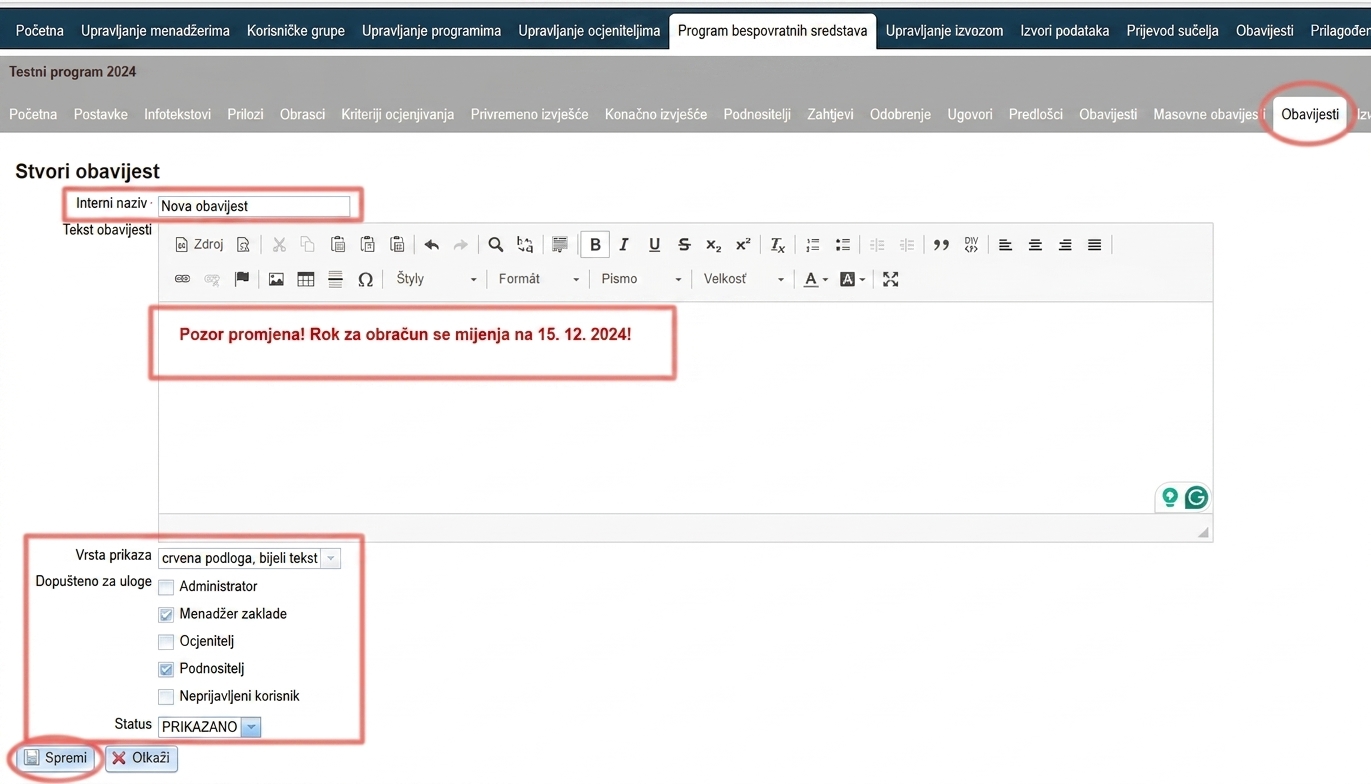This screenshot has width=1371, height=784.
Task: Click the Interni naziv input field
Action: 254,206
